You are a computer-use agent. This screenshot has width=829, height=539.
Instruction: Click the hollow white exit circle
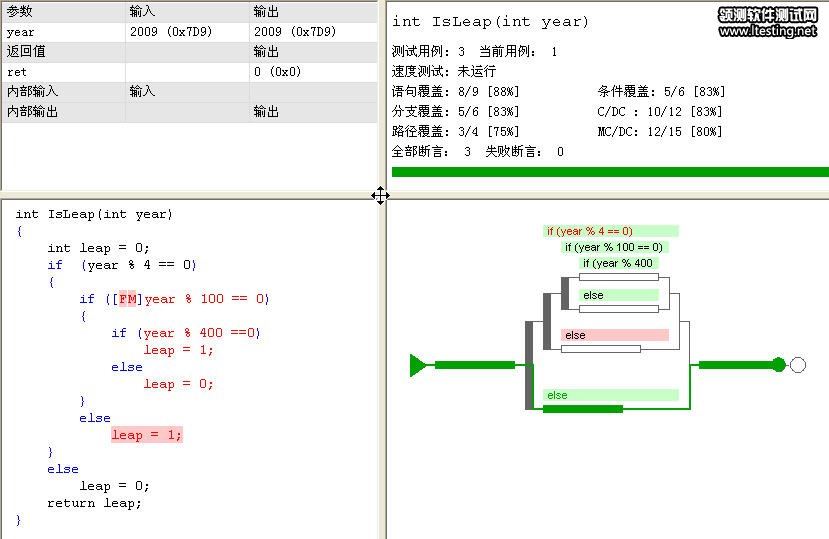(x=797, y=365)
